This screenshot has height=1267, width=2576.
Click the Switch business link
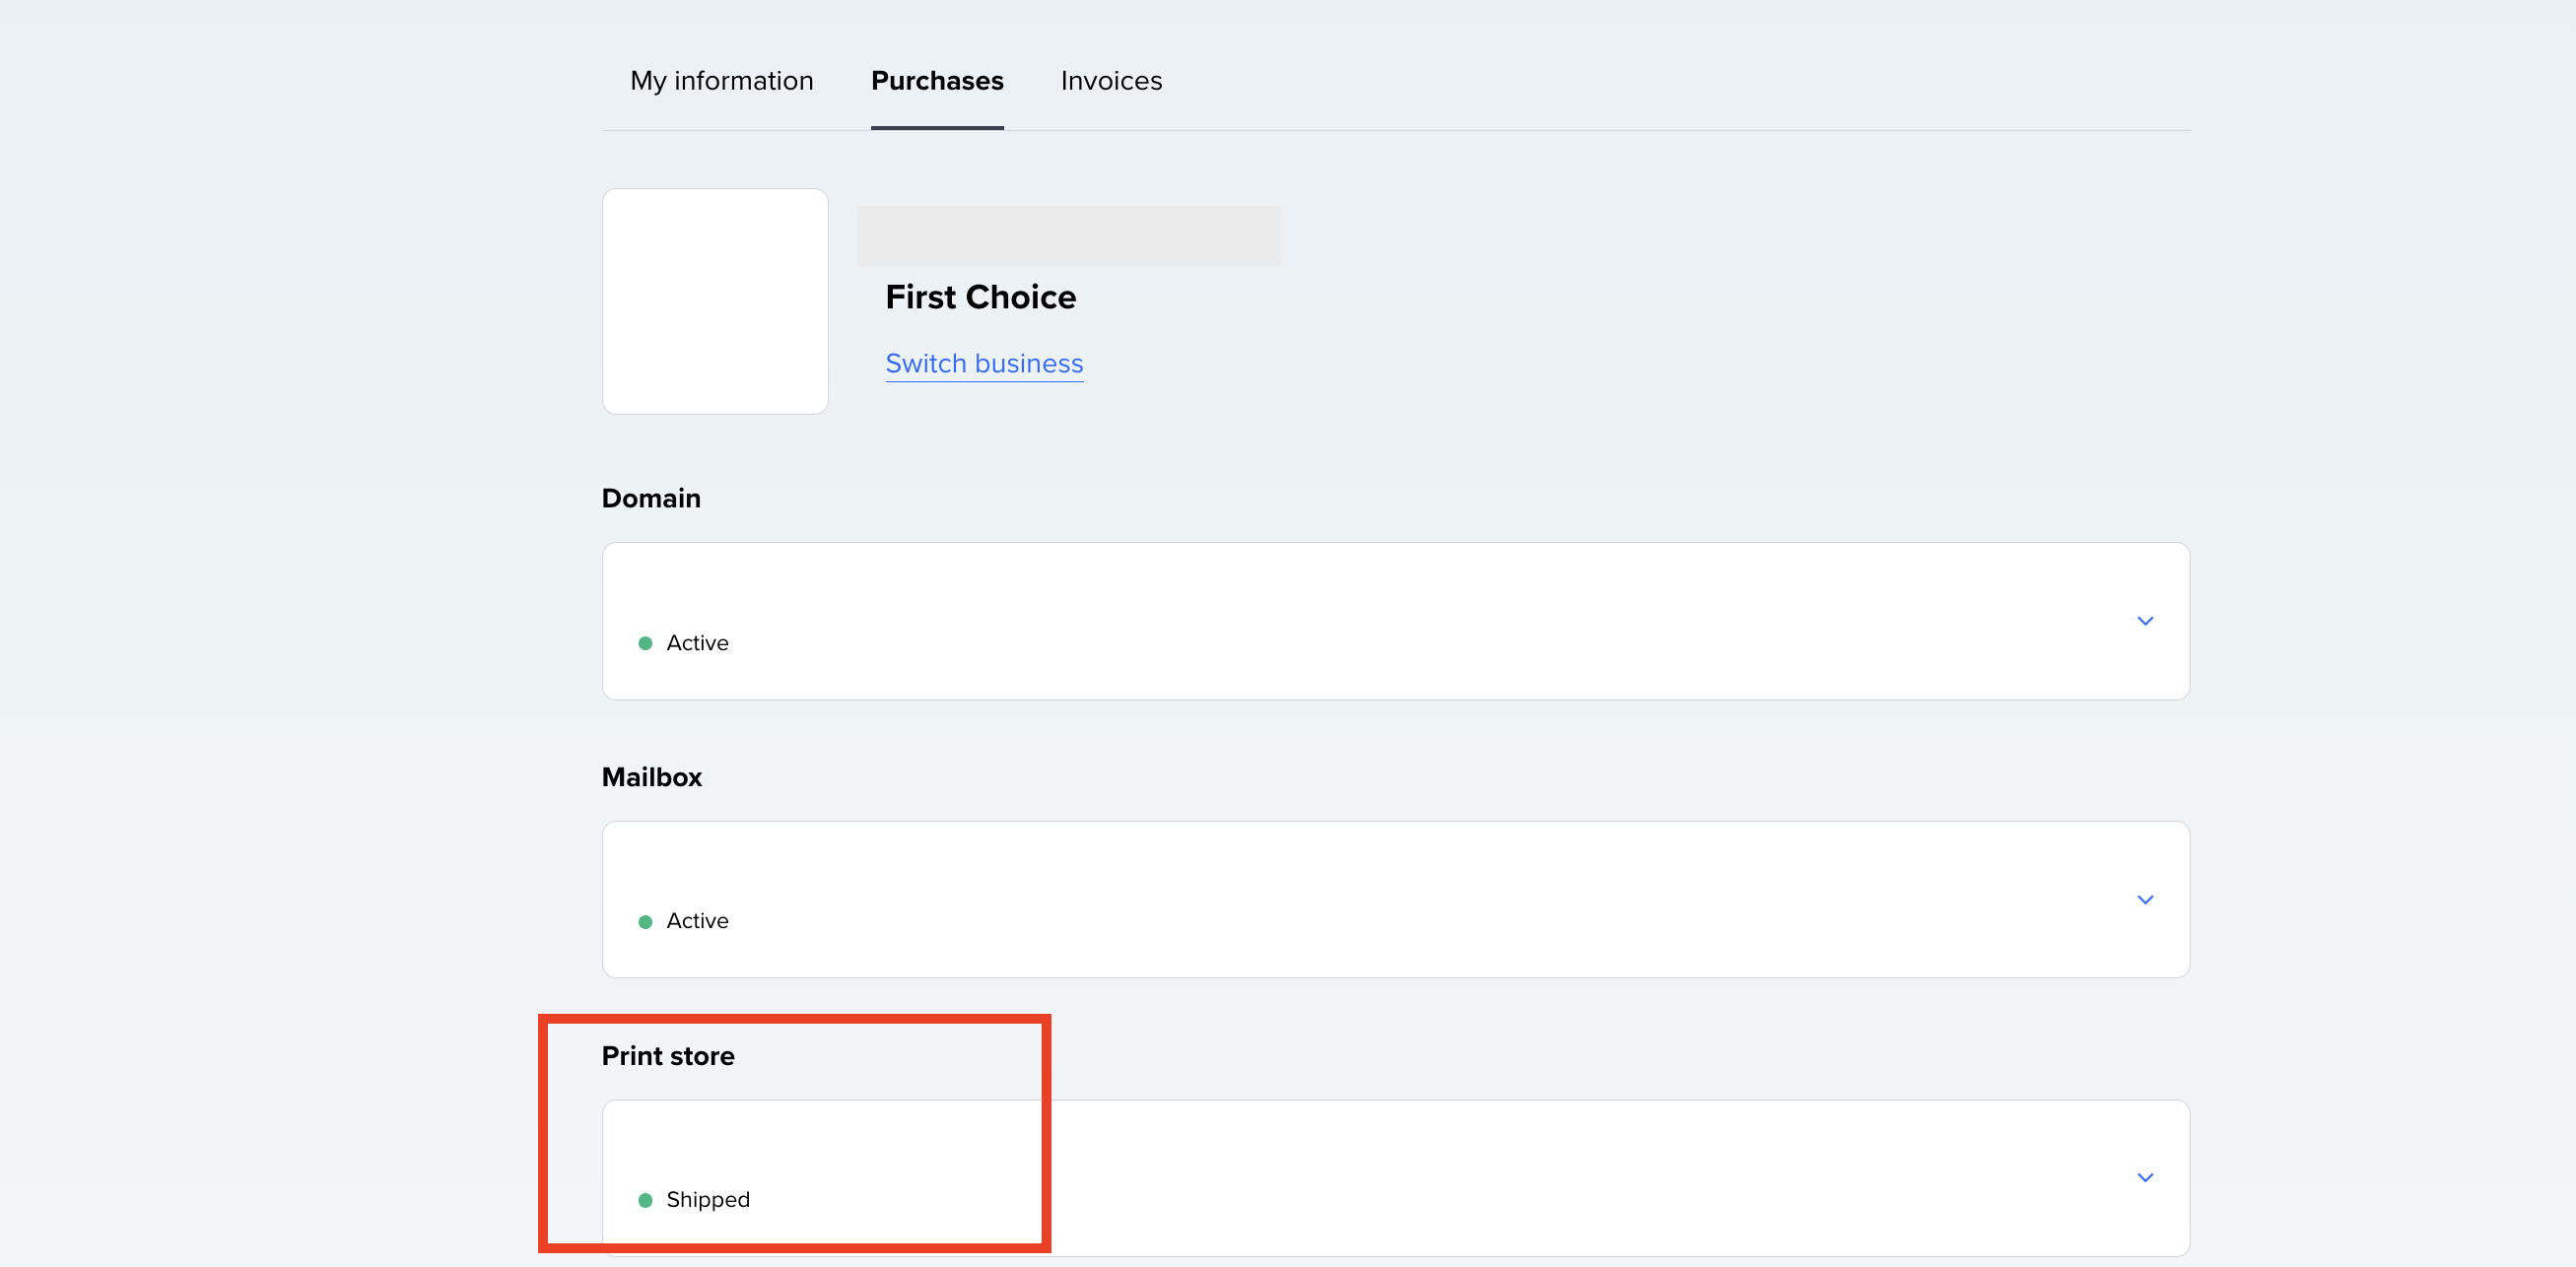click(984, 363)
